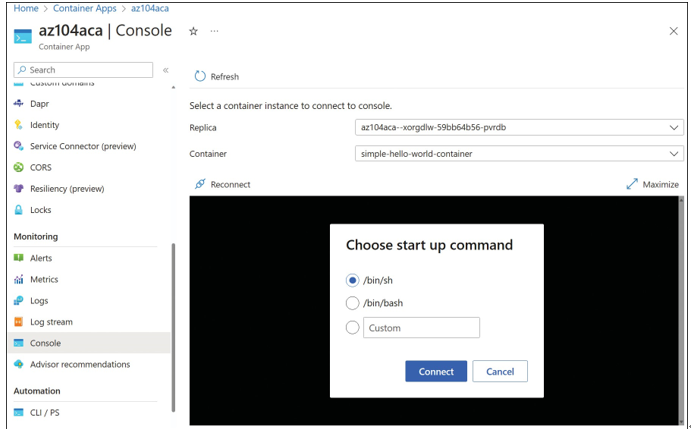Click the Logs icon
Screen dimensions: 691x431
click(x=19, y=301)
